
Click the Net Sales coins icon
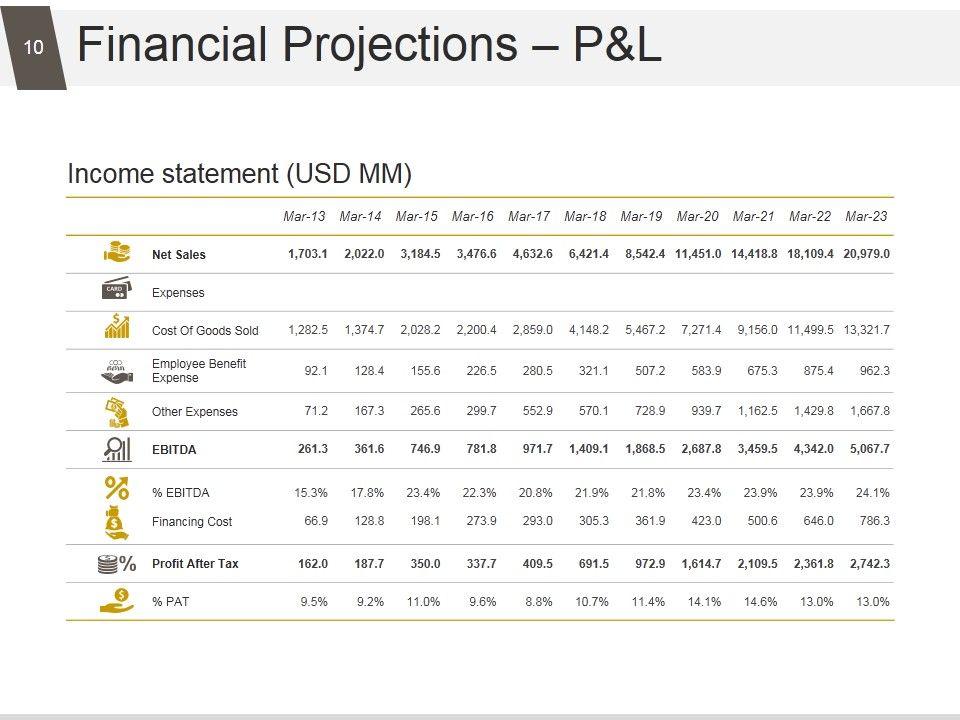[x=117, y=253]
